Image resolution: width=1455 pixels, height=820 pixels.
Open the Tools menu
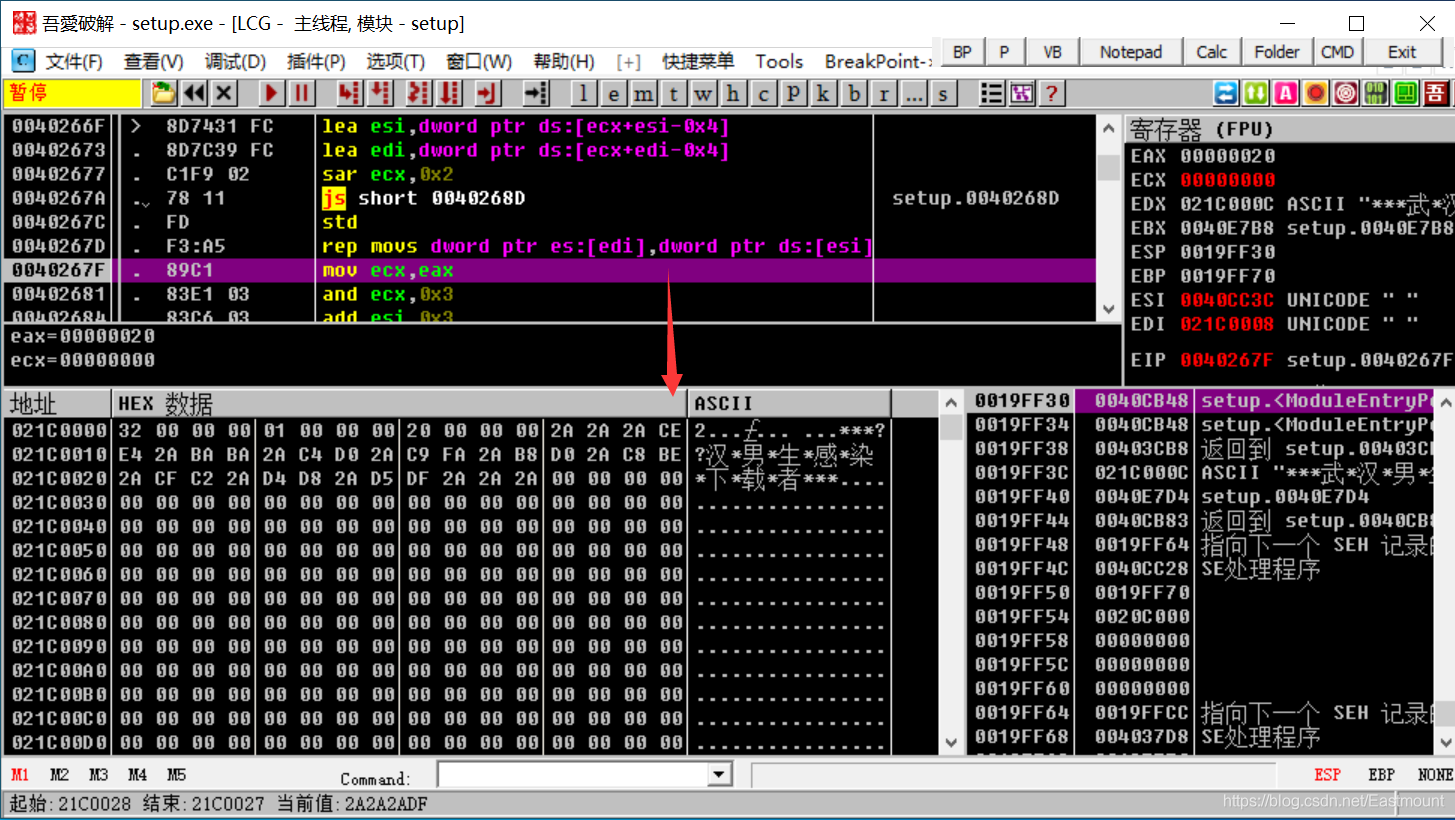coord(779,61)
